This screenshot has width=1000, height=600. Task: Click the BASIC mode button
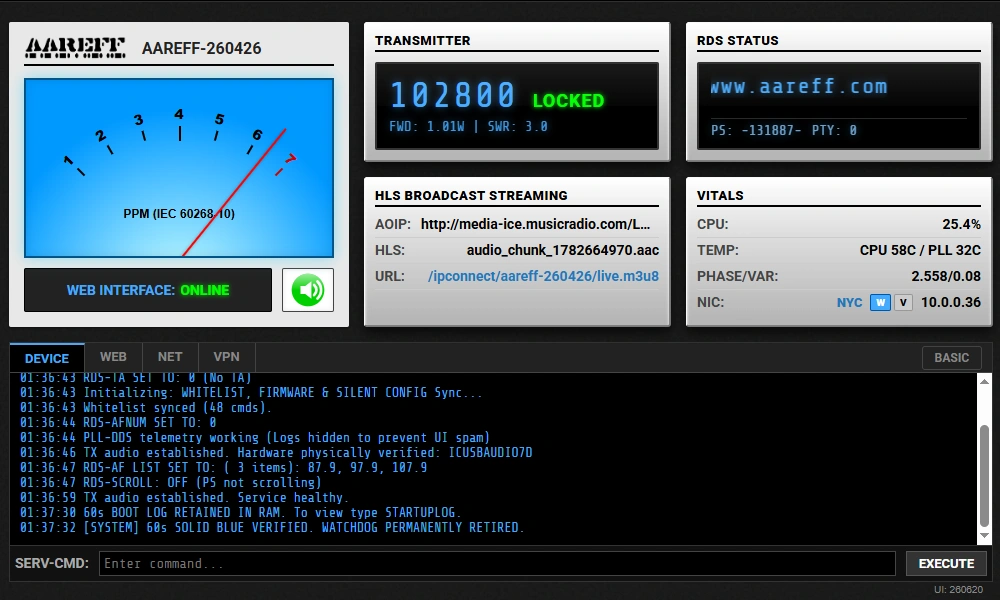952,358
